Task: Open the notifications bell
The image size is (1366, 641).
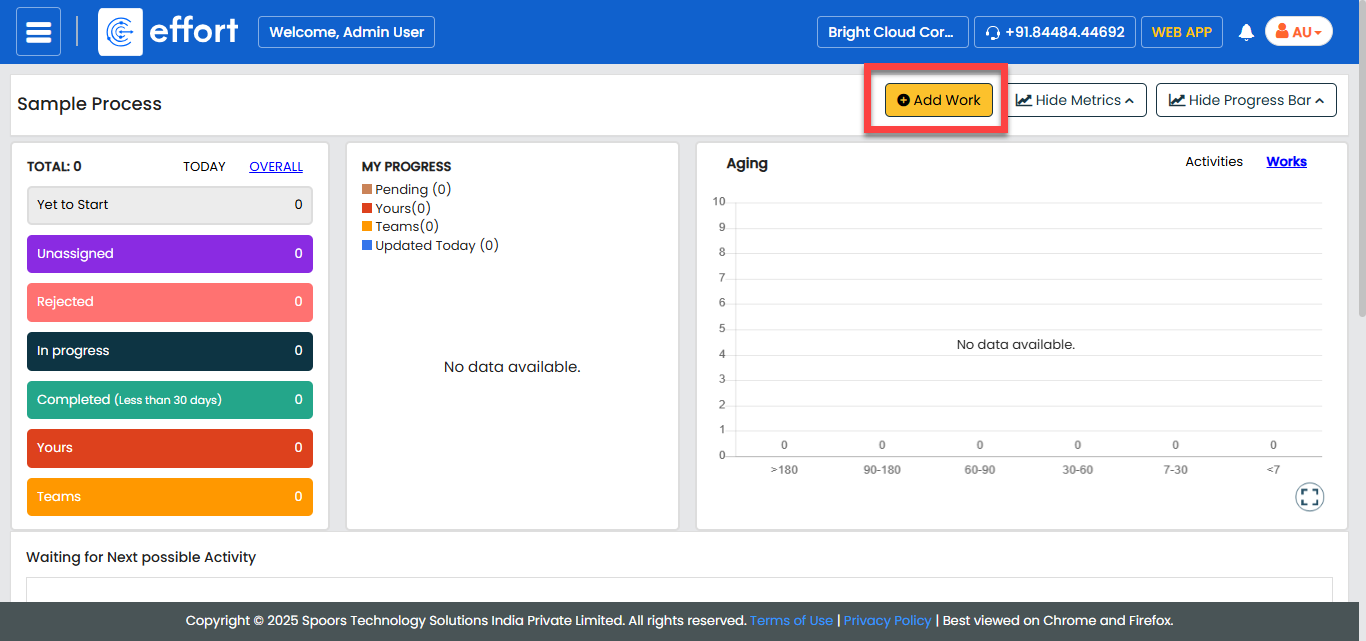Action: [x=1246, y=32]
